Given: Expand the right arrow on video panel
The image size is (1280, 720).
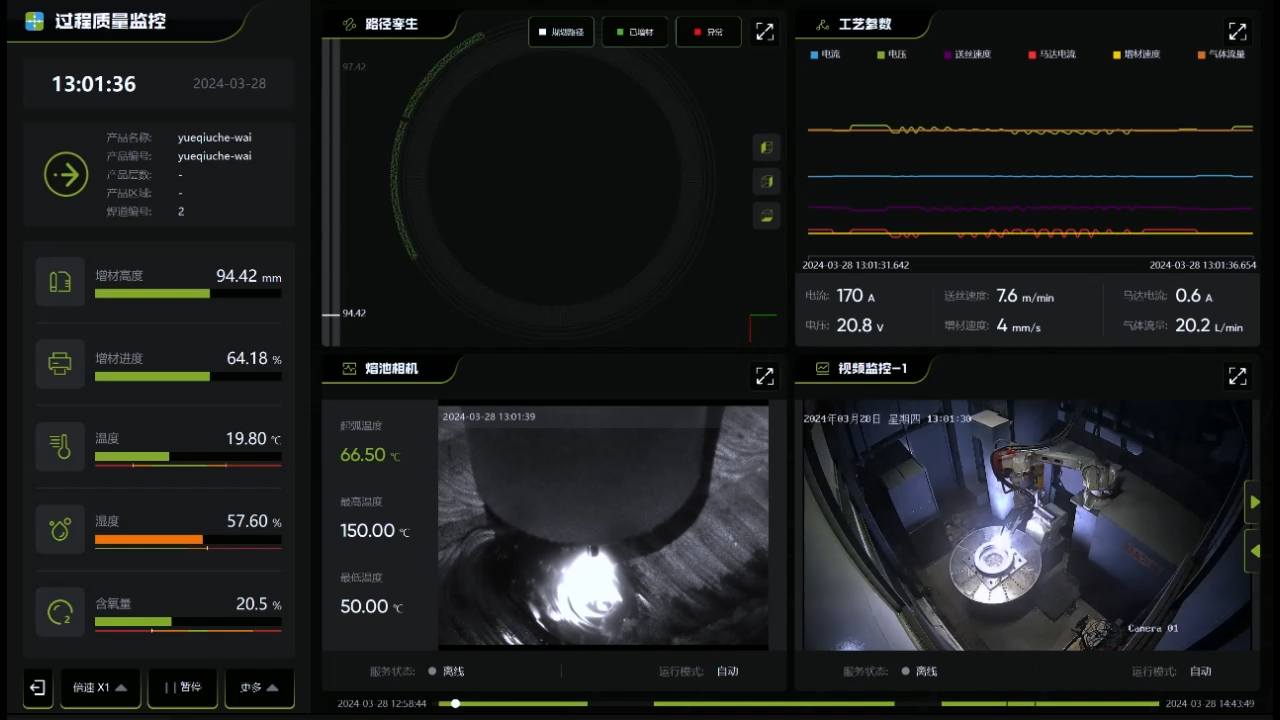Looking at the screenshot, I should 1254,502.
